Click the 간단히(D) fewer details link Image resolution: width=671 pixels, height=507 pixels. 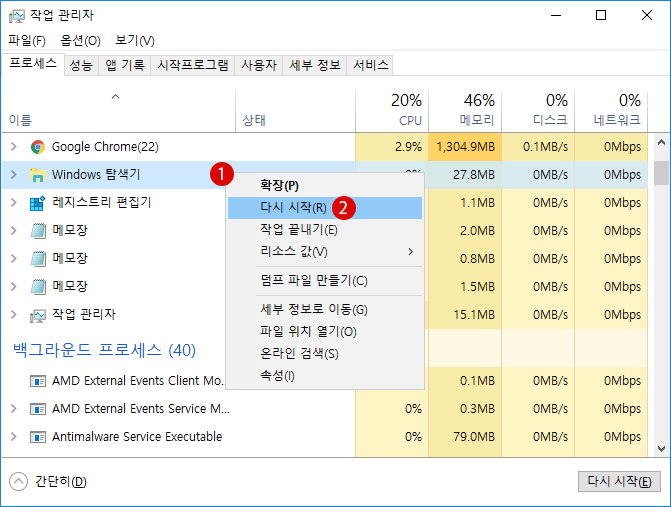[61, 482]
